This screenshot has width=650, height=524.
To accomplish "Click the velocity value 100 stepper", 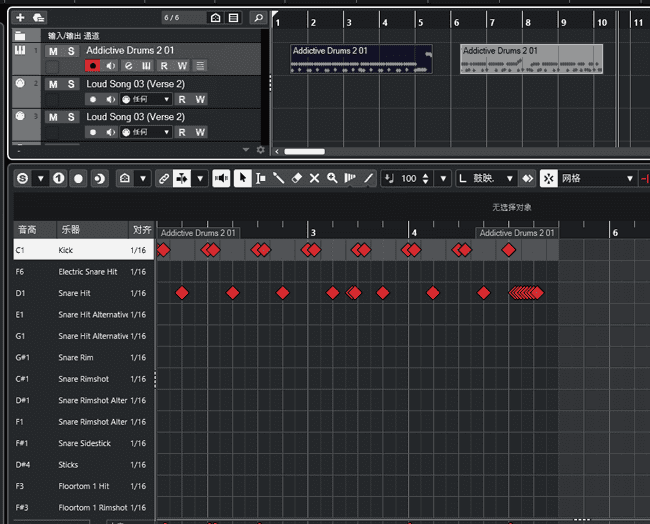I will pos(425,179).
